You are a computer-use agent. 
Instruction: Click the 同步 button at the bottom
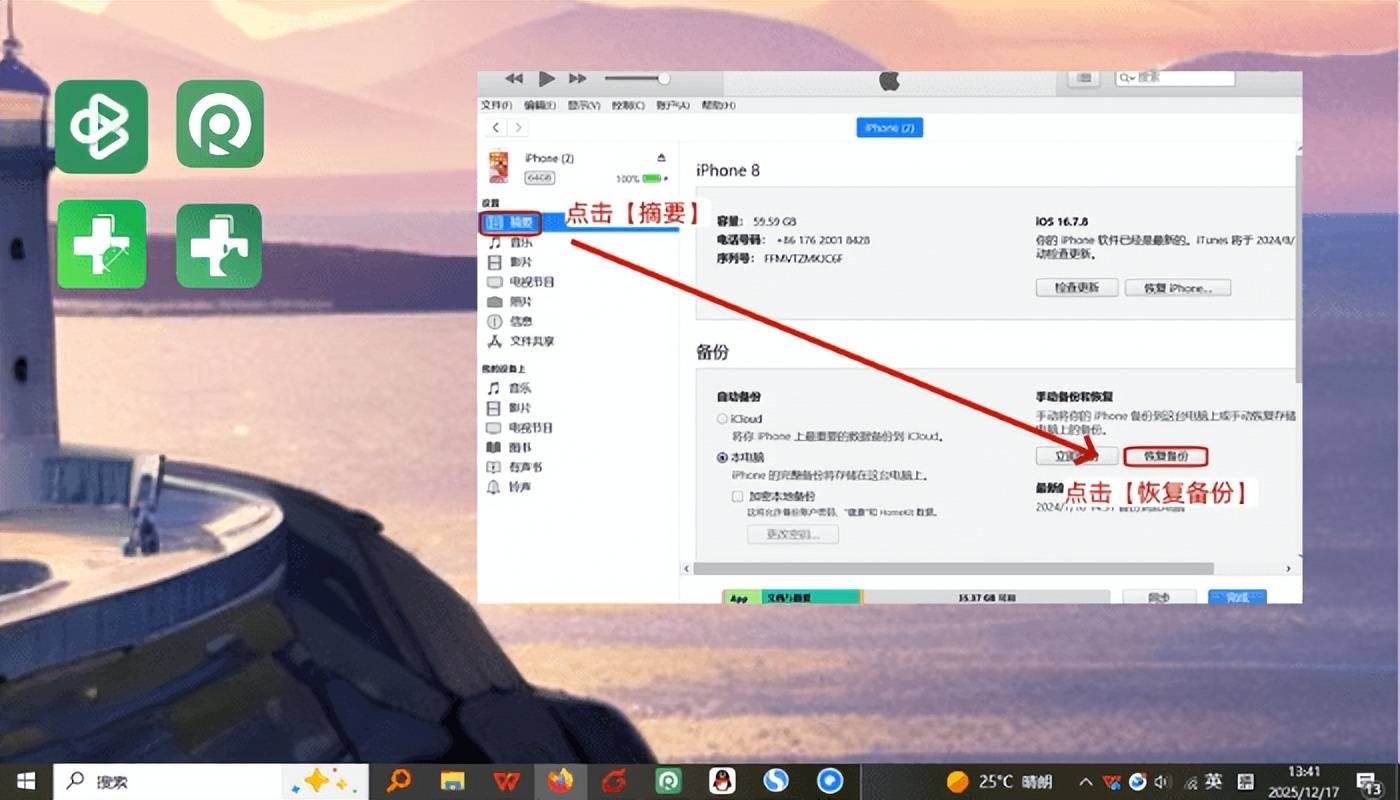[x=1159, y=597]
